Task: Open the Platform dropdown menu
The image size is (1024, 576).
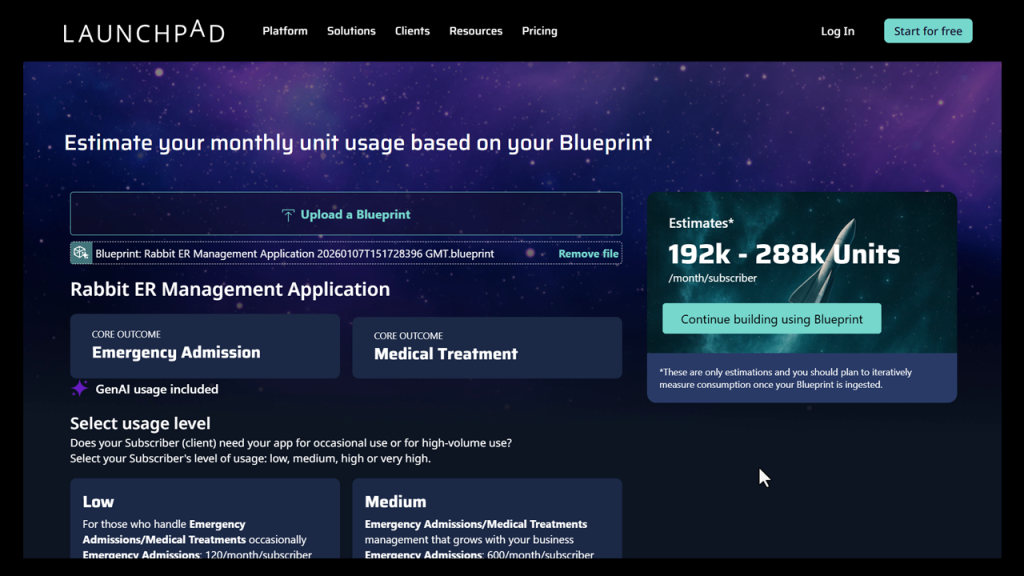Action: (285, 31)
